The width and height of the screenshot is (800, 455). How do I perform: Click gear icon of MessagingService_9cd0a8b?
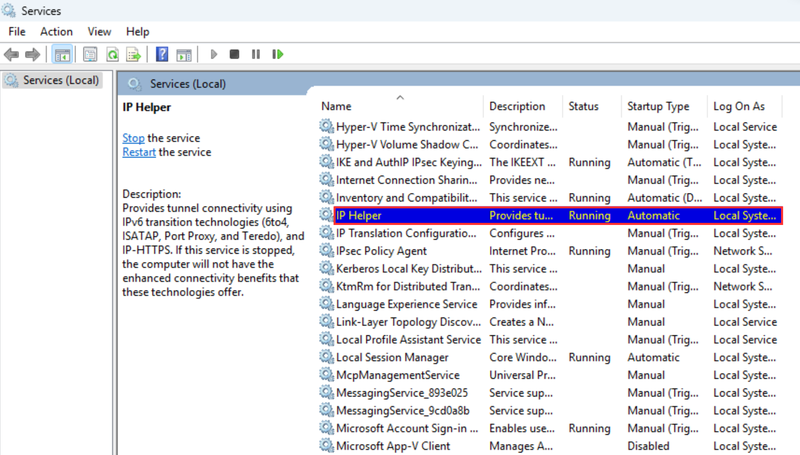point(327,410)
